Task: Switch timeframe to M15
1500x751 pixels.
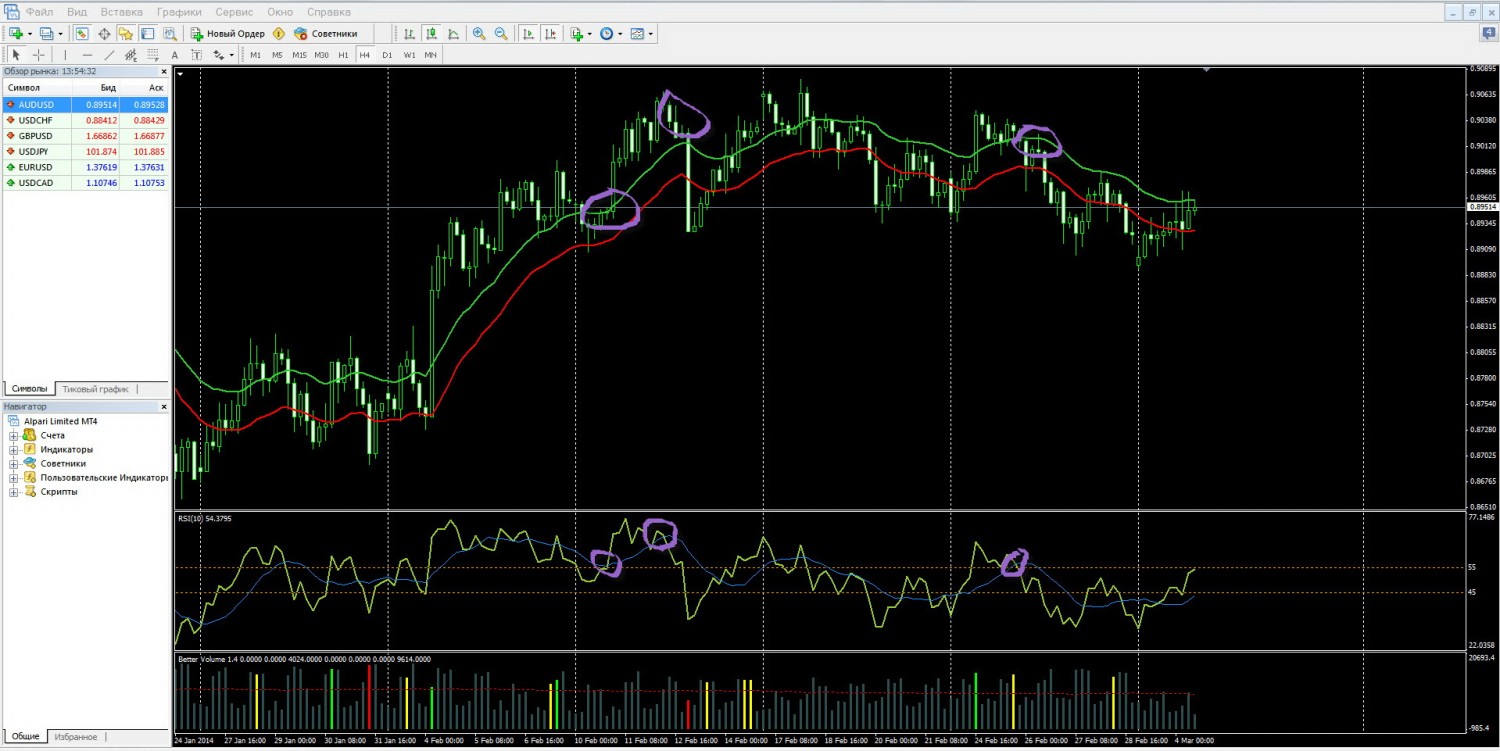Action: click(x=299, y=55)
